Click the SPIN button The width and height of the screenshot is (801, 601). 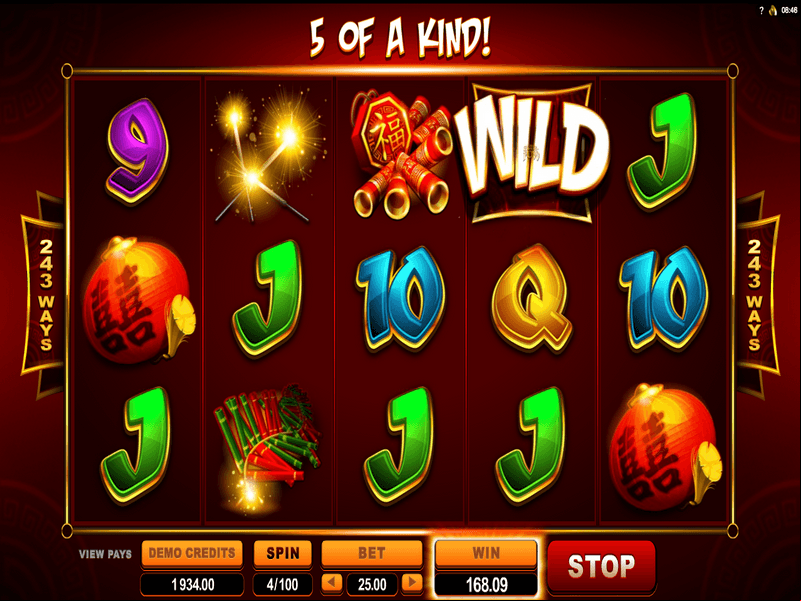click(x=282, y=553)
